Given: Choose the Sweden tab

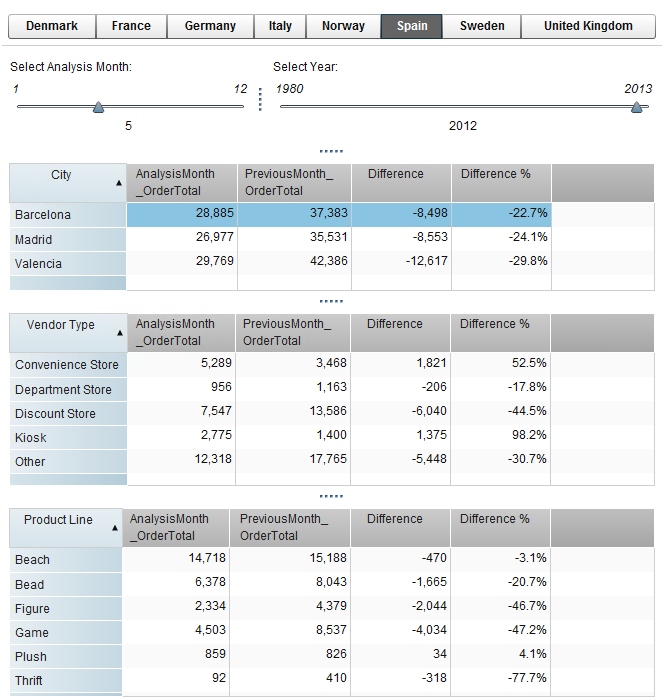Looking at the screenshot, I should tap(482, 26).
